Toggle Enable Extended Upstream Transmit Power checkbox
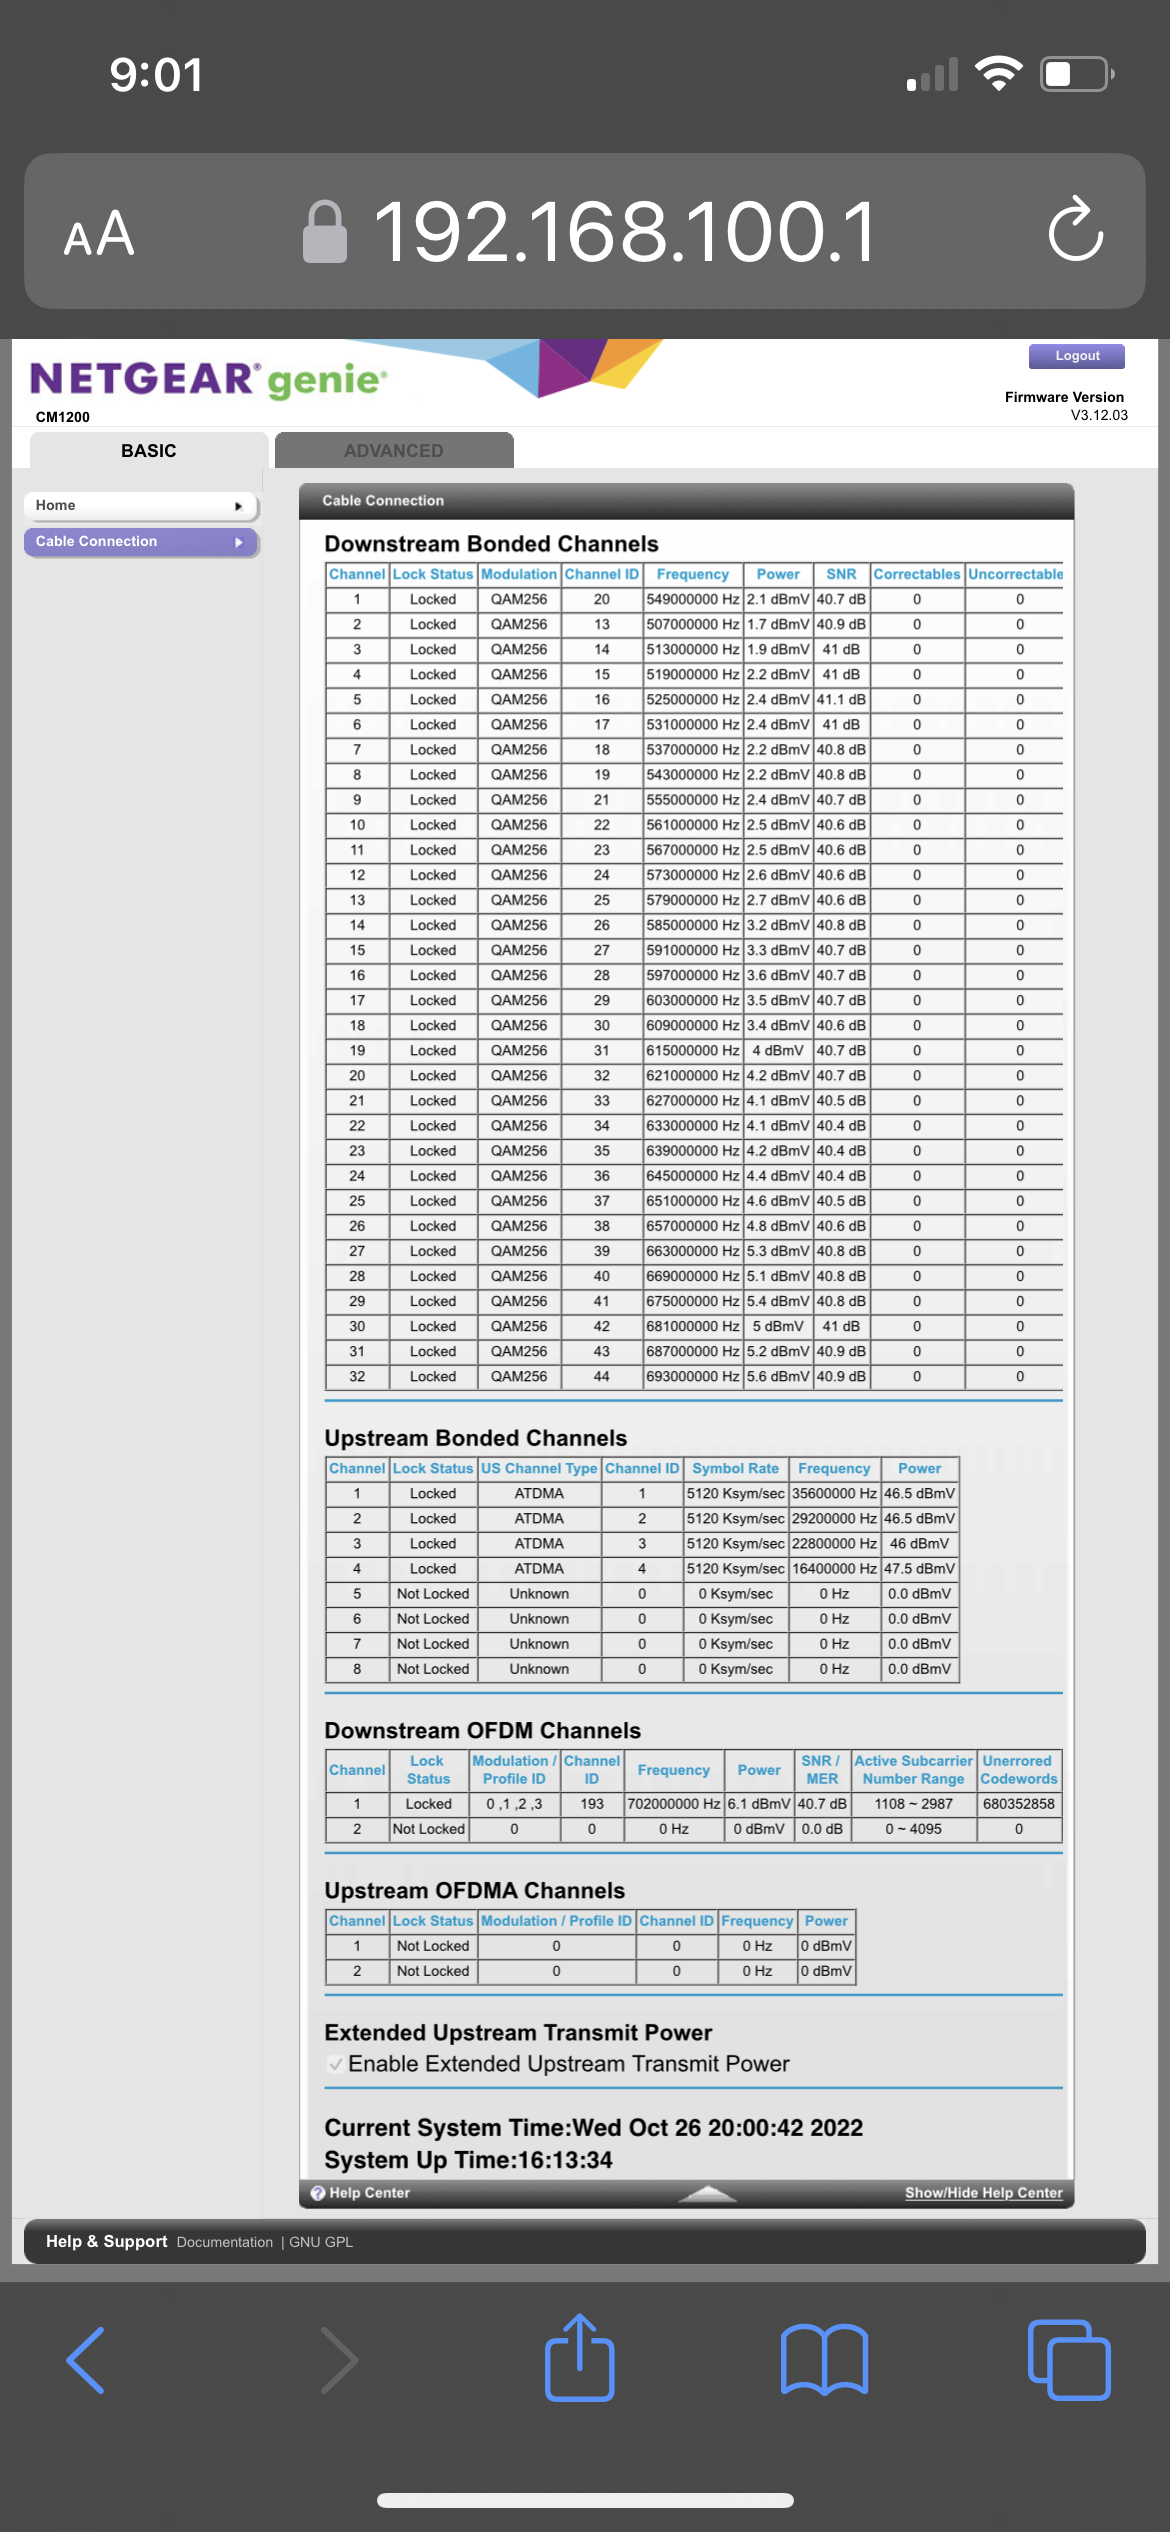The image size is (1170, 2532). tap(336, 2064)
